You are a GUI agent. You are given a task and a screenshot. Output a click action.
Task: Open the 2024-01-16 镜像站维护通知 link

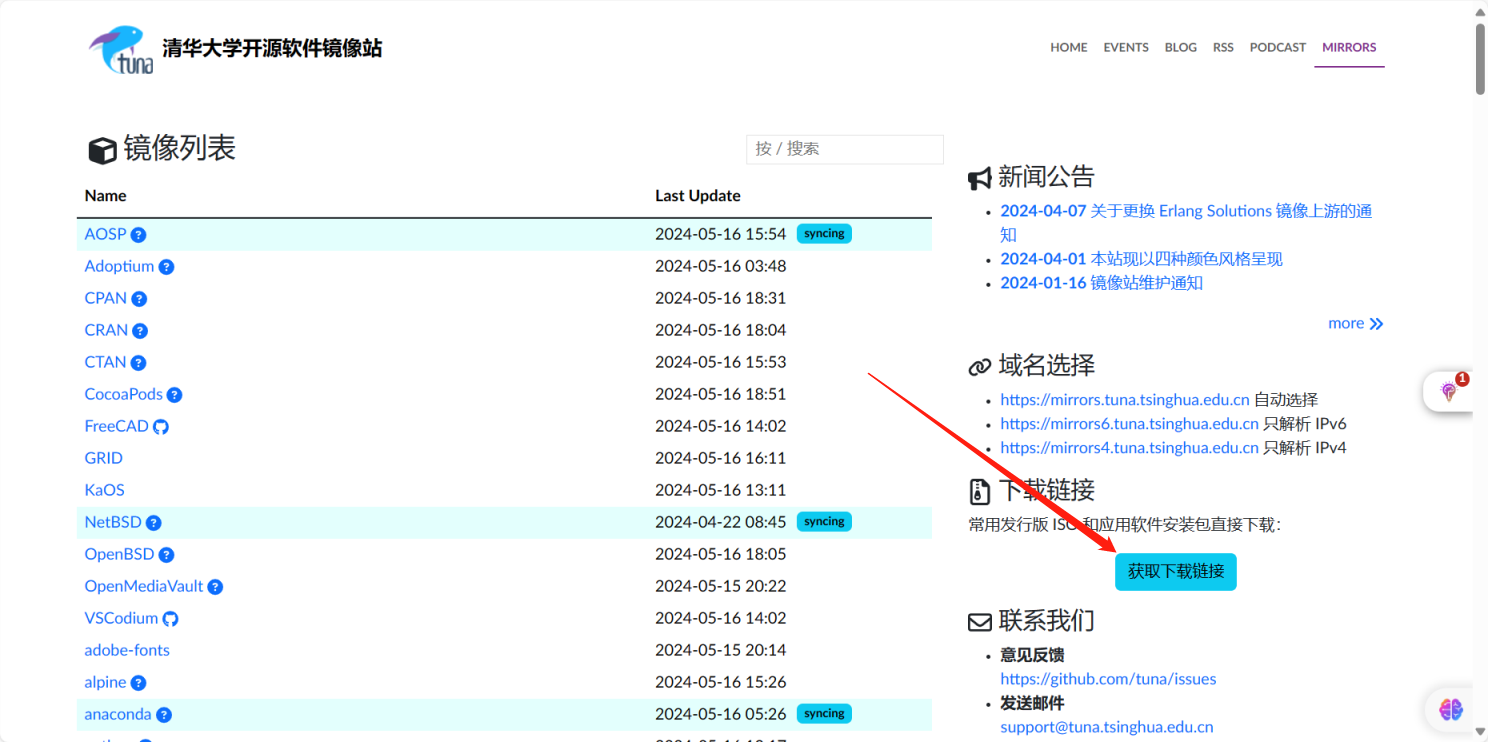(1101, 283)
